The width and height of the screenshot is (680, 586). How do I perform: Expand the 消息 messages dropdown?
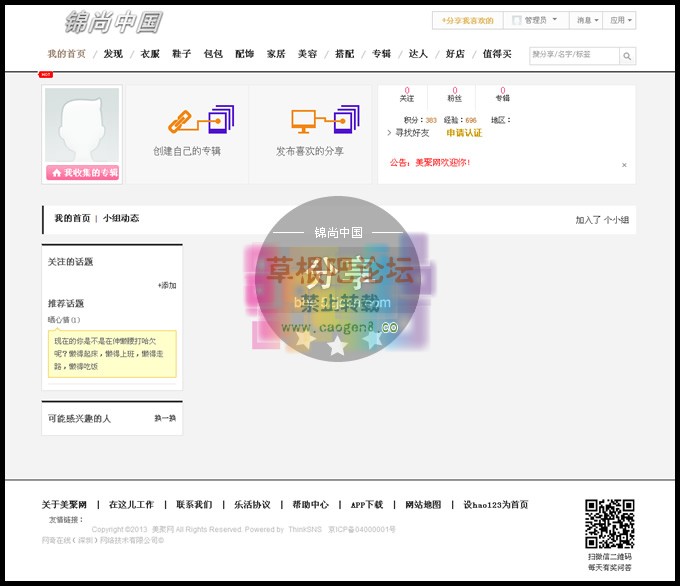(x=586, y=20)
